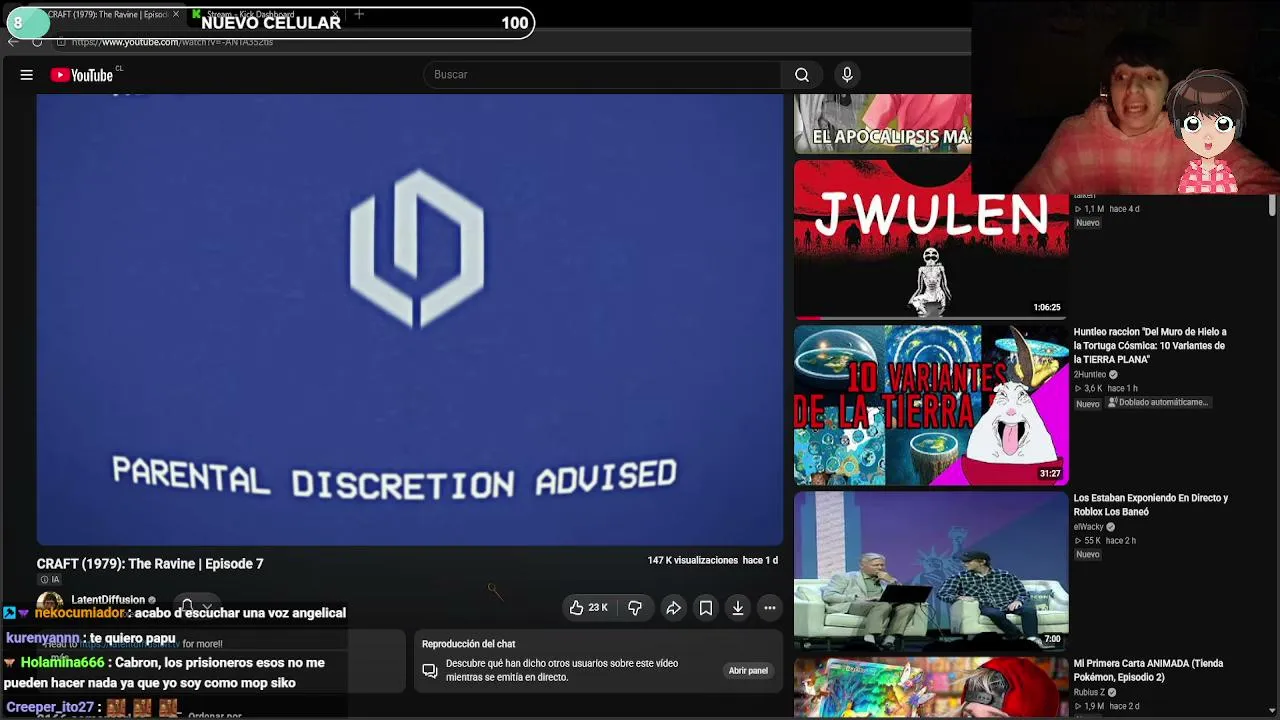Viewport: 1280px width, 720px height.
Task: Click the 3,6 K views text of Huntleo video
Action: pyautogui.click(x=1089, y=389)
